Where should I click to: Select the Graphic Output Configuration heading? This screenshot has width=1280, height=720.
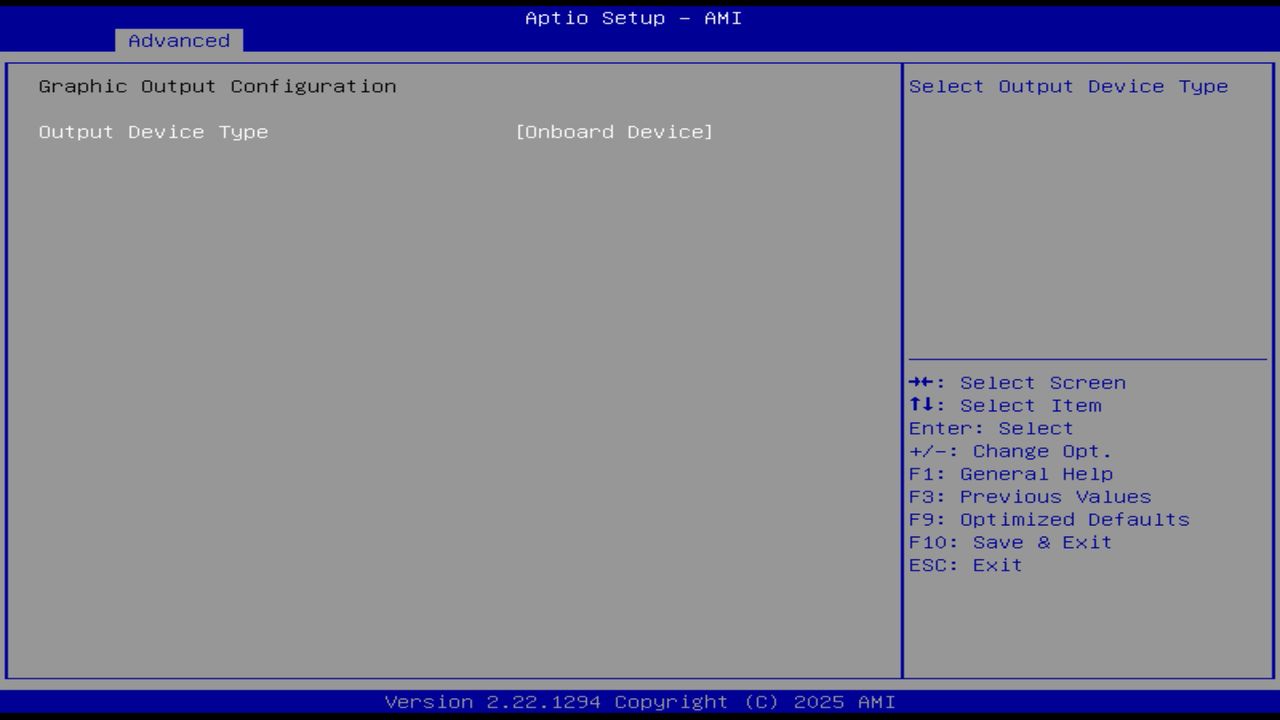[216, 86]
